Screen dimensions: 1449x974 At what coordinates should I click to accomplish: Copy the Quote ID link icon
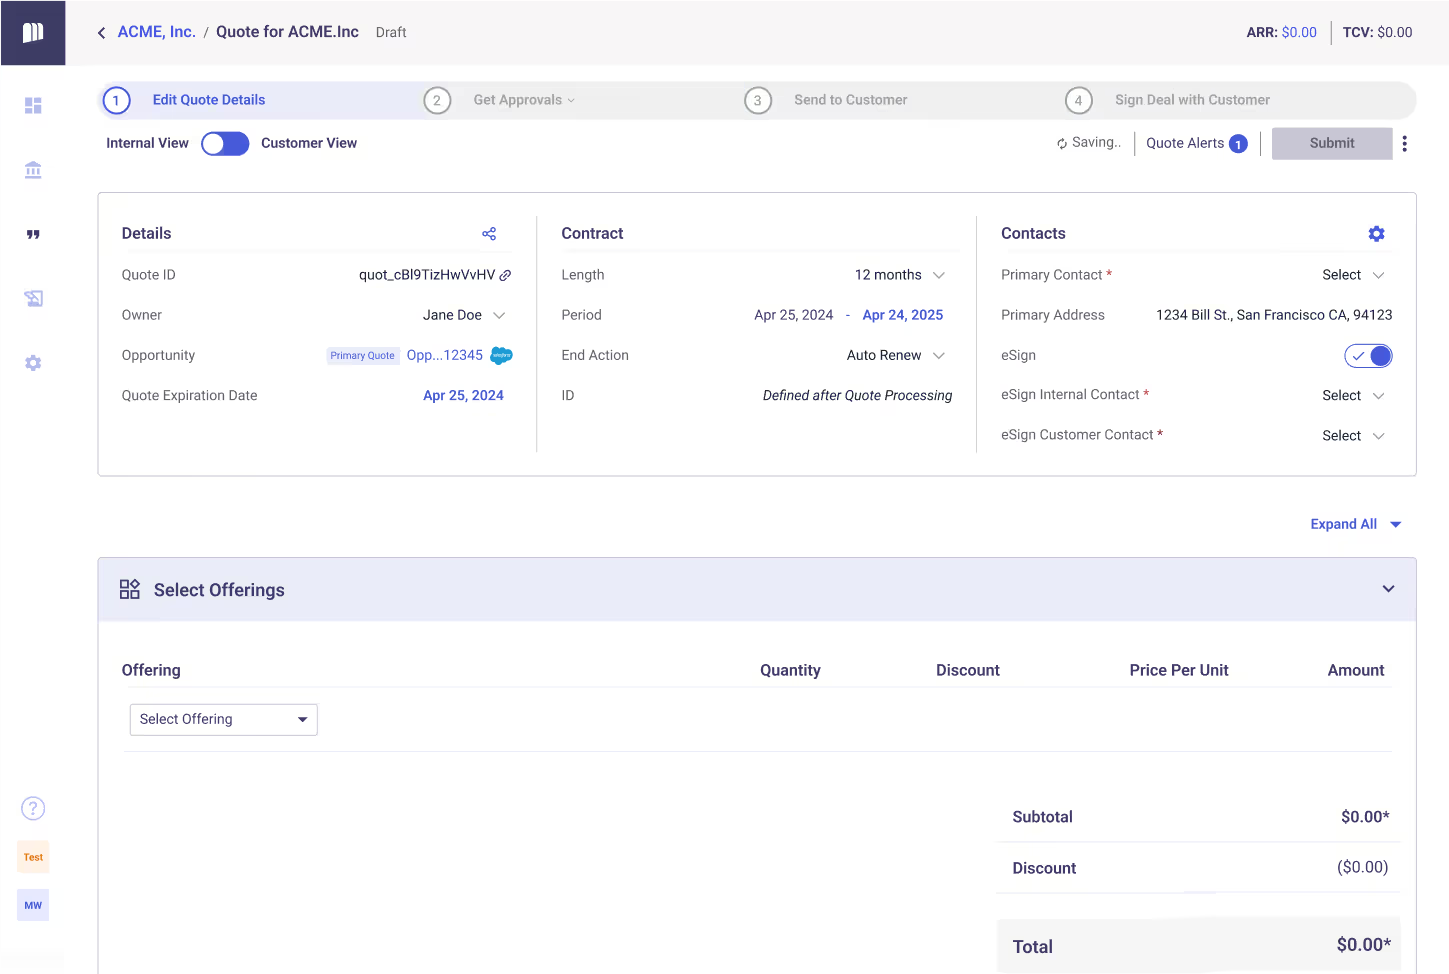pos(506,275)
